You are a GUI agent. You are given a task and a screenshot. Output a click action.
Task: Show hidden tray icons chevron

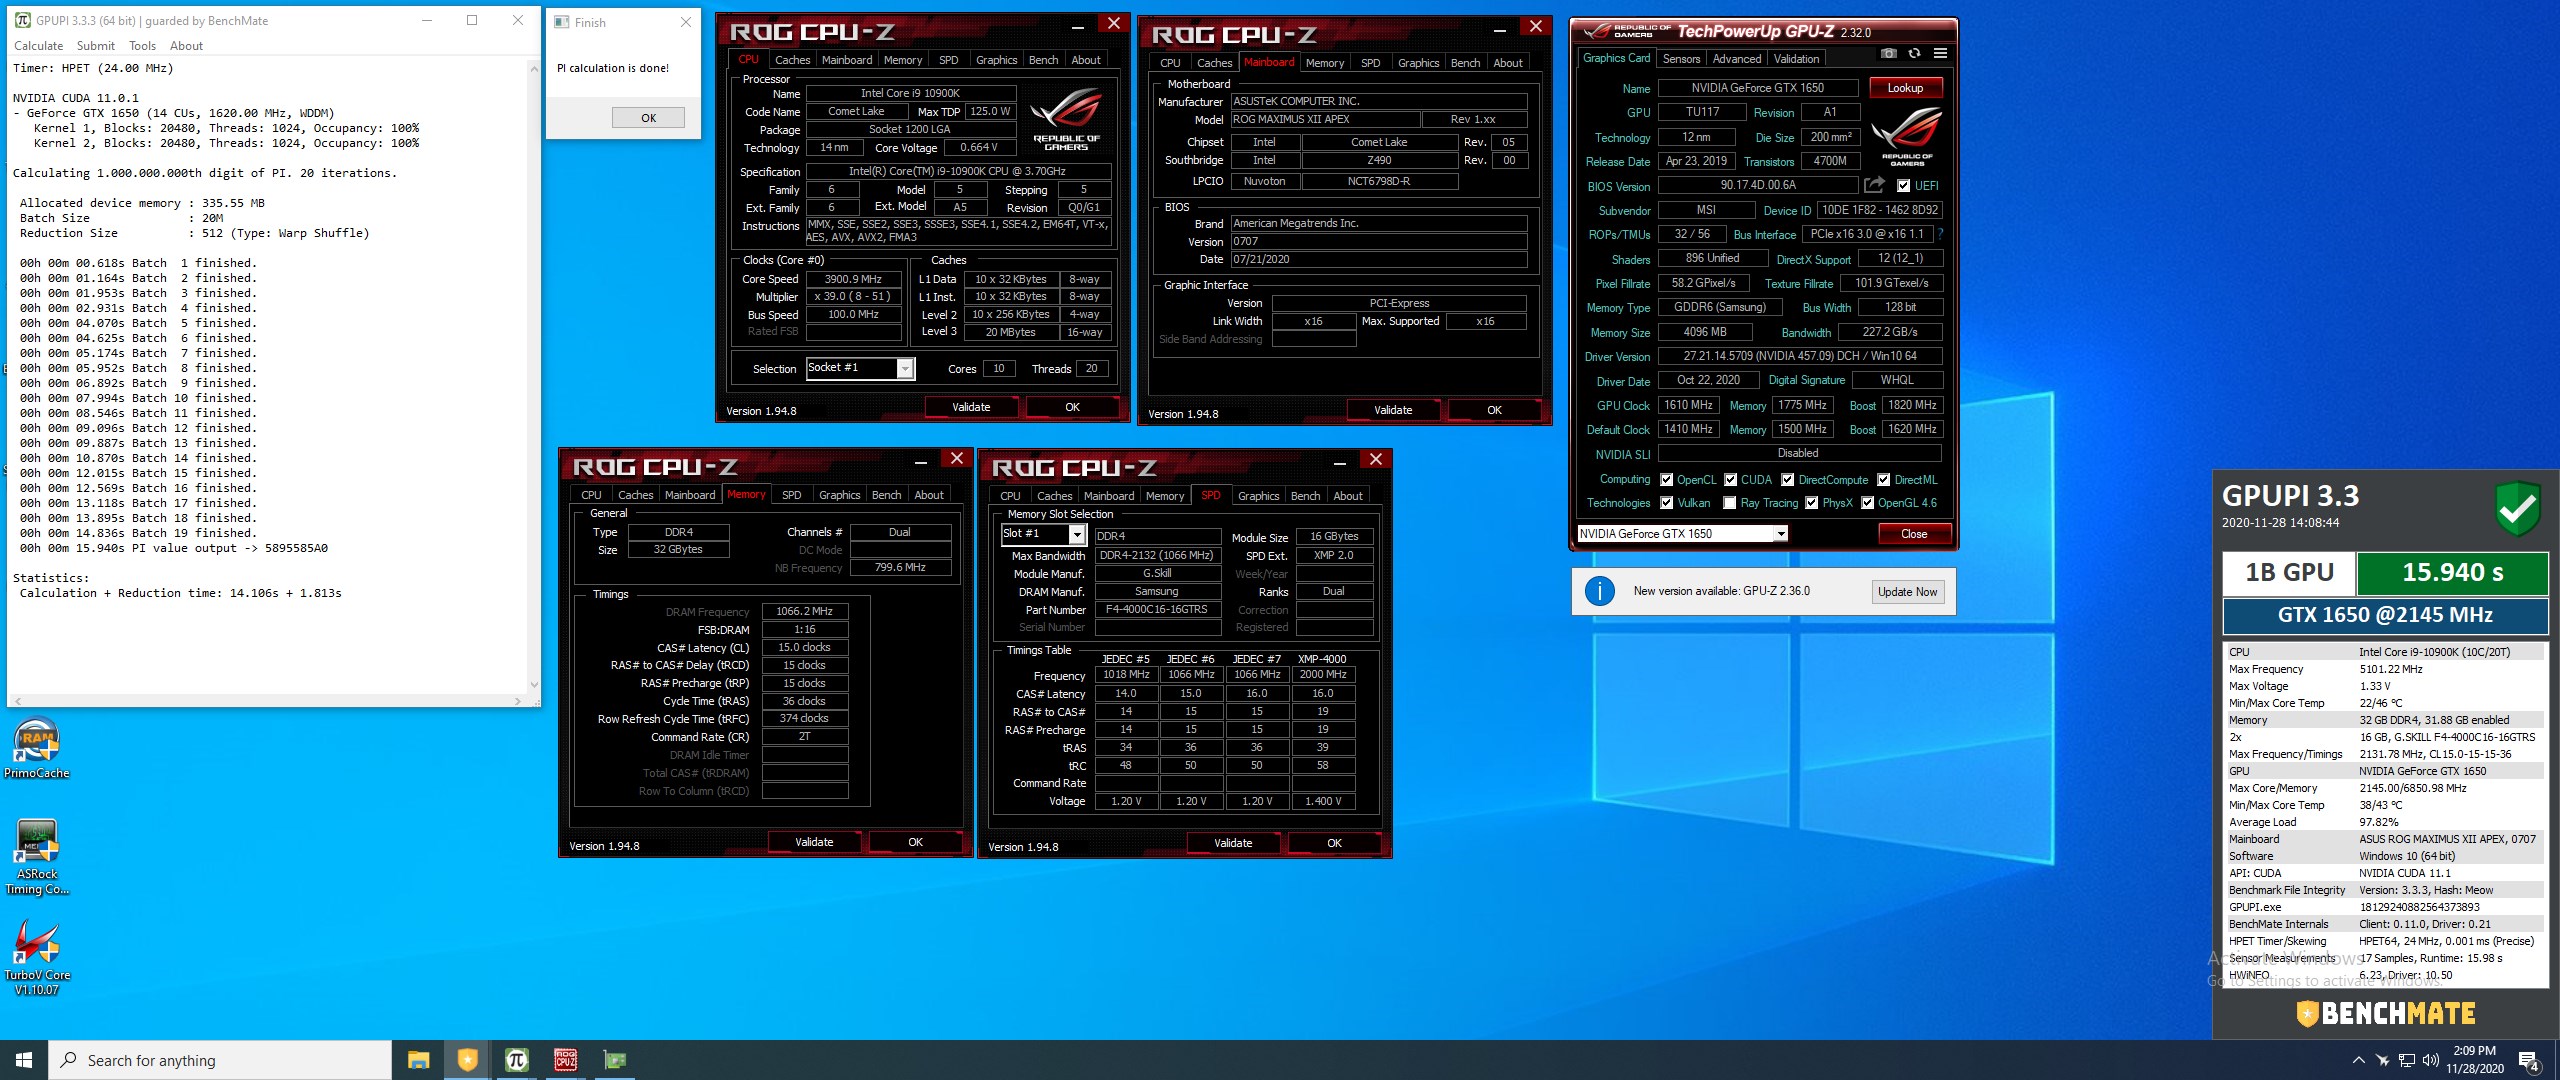tap(2358, 1060)
